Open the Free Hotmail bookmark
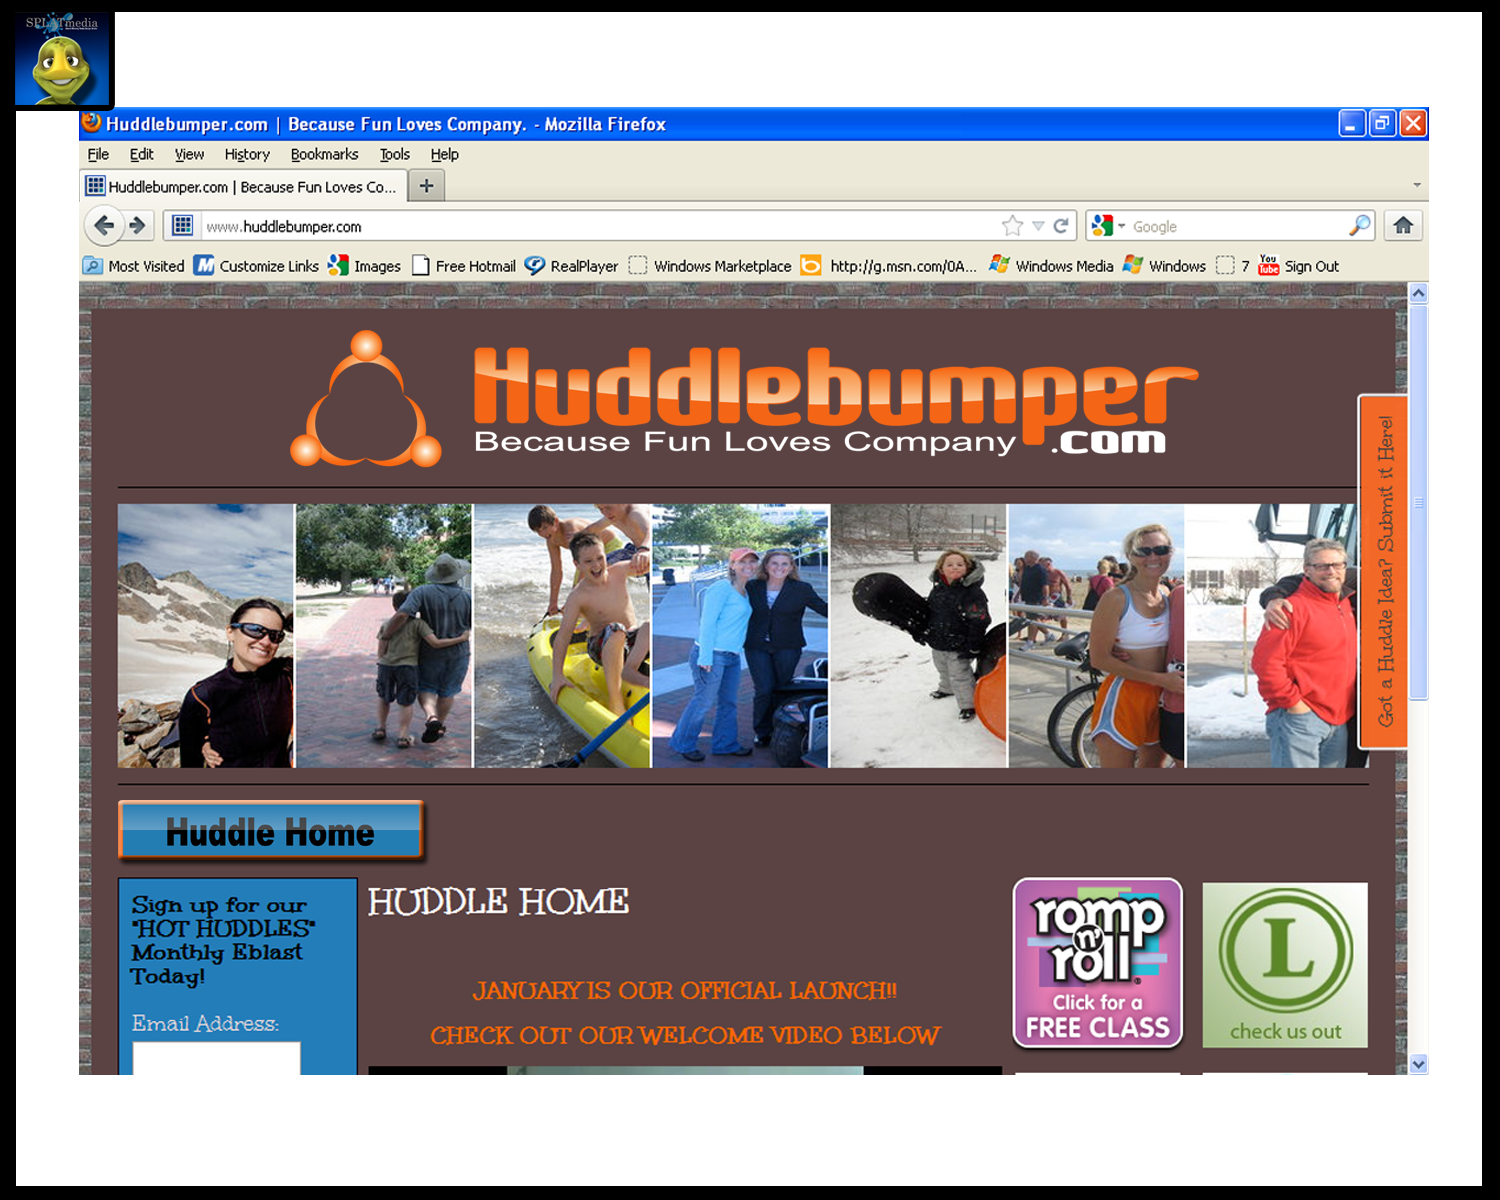The width and height of the screenshot is (1500, 1200). 464,266
